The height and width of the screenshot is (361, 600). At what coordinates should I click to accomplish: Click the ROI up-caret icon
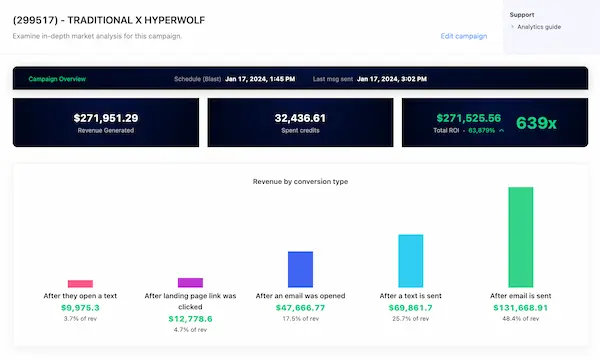pyautogui.click(x=501, y=131)
